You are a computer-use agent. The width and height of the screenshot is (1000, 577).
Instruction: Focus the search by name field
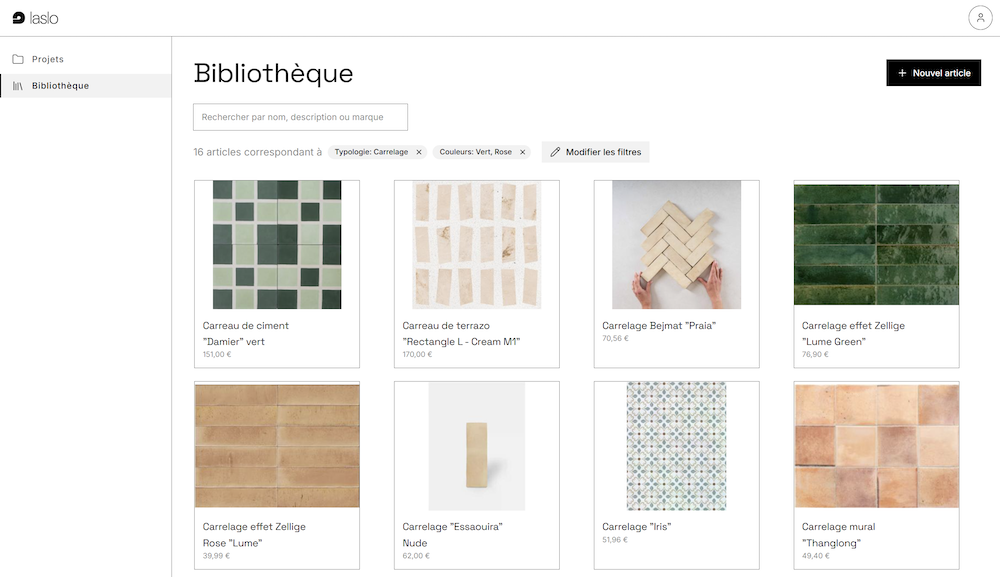(300, 117)
